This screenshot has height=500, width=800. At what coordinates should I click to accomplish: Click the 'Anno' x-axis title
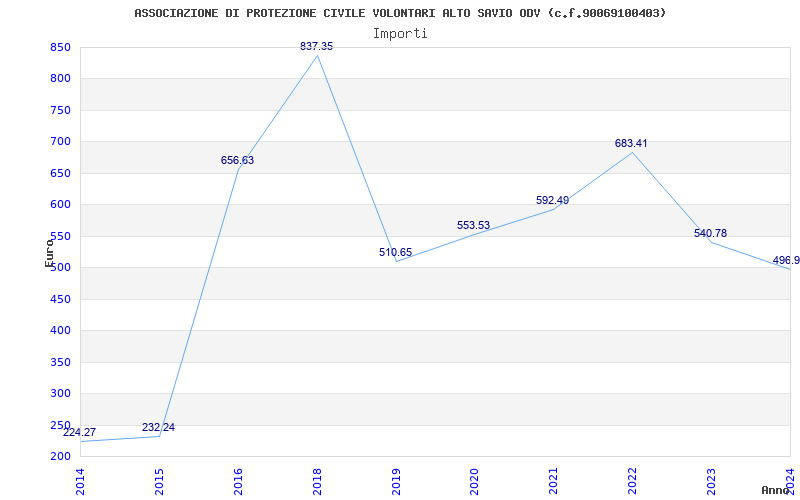[776, 490]
